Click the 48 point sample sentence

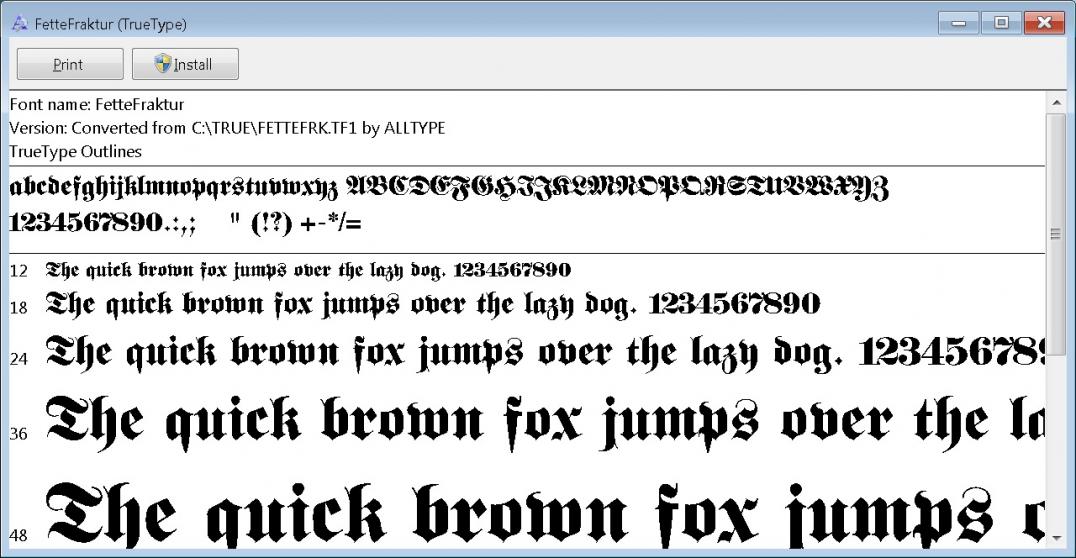point(546,514)
